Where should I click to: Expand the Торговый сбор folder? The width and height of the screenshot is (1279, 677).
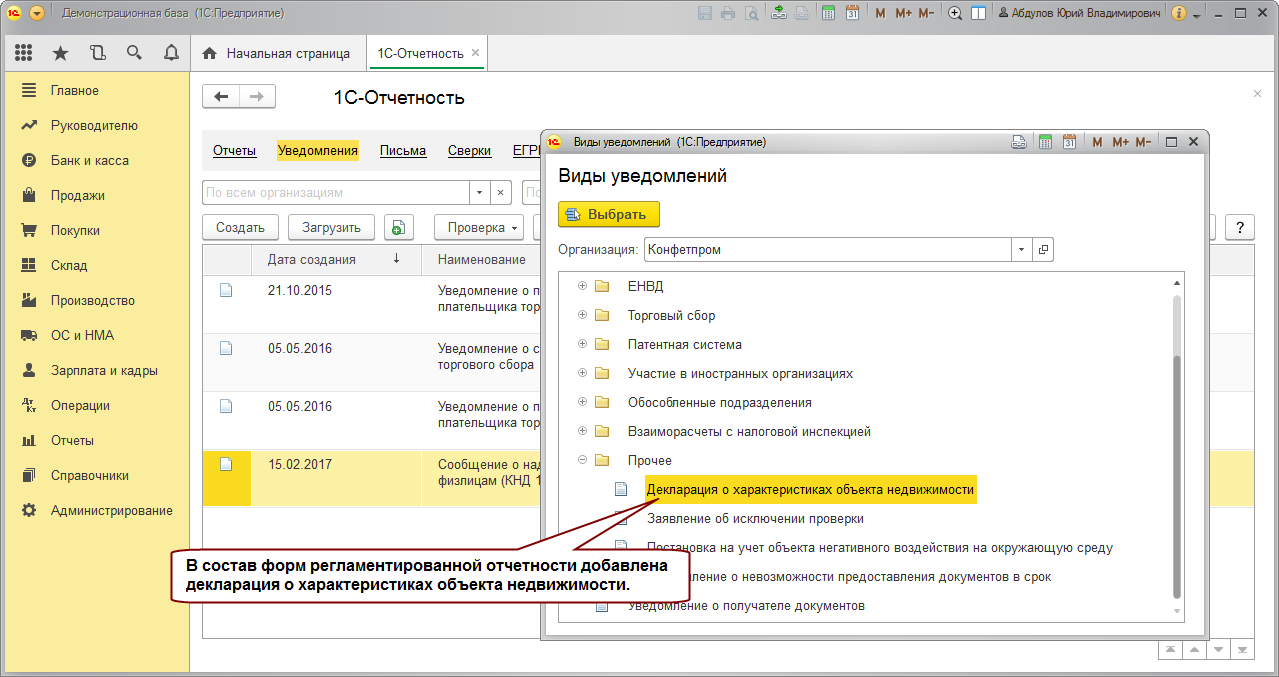pyautogui.click(x=582, y=315)
